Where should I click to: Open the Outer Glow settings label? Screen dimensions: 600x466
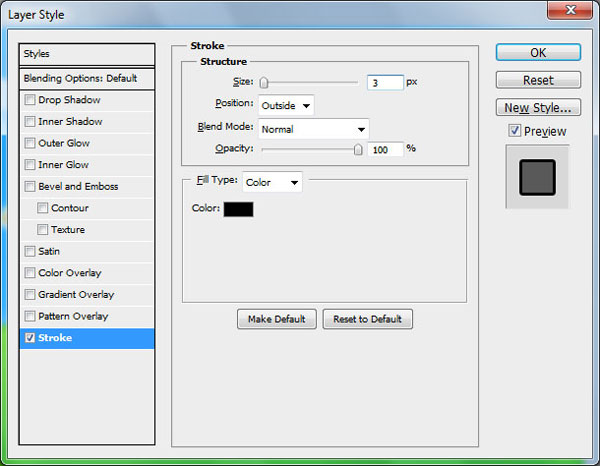[64, 143]
